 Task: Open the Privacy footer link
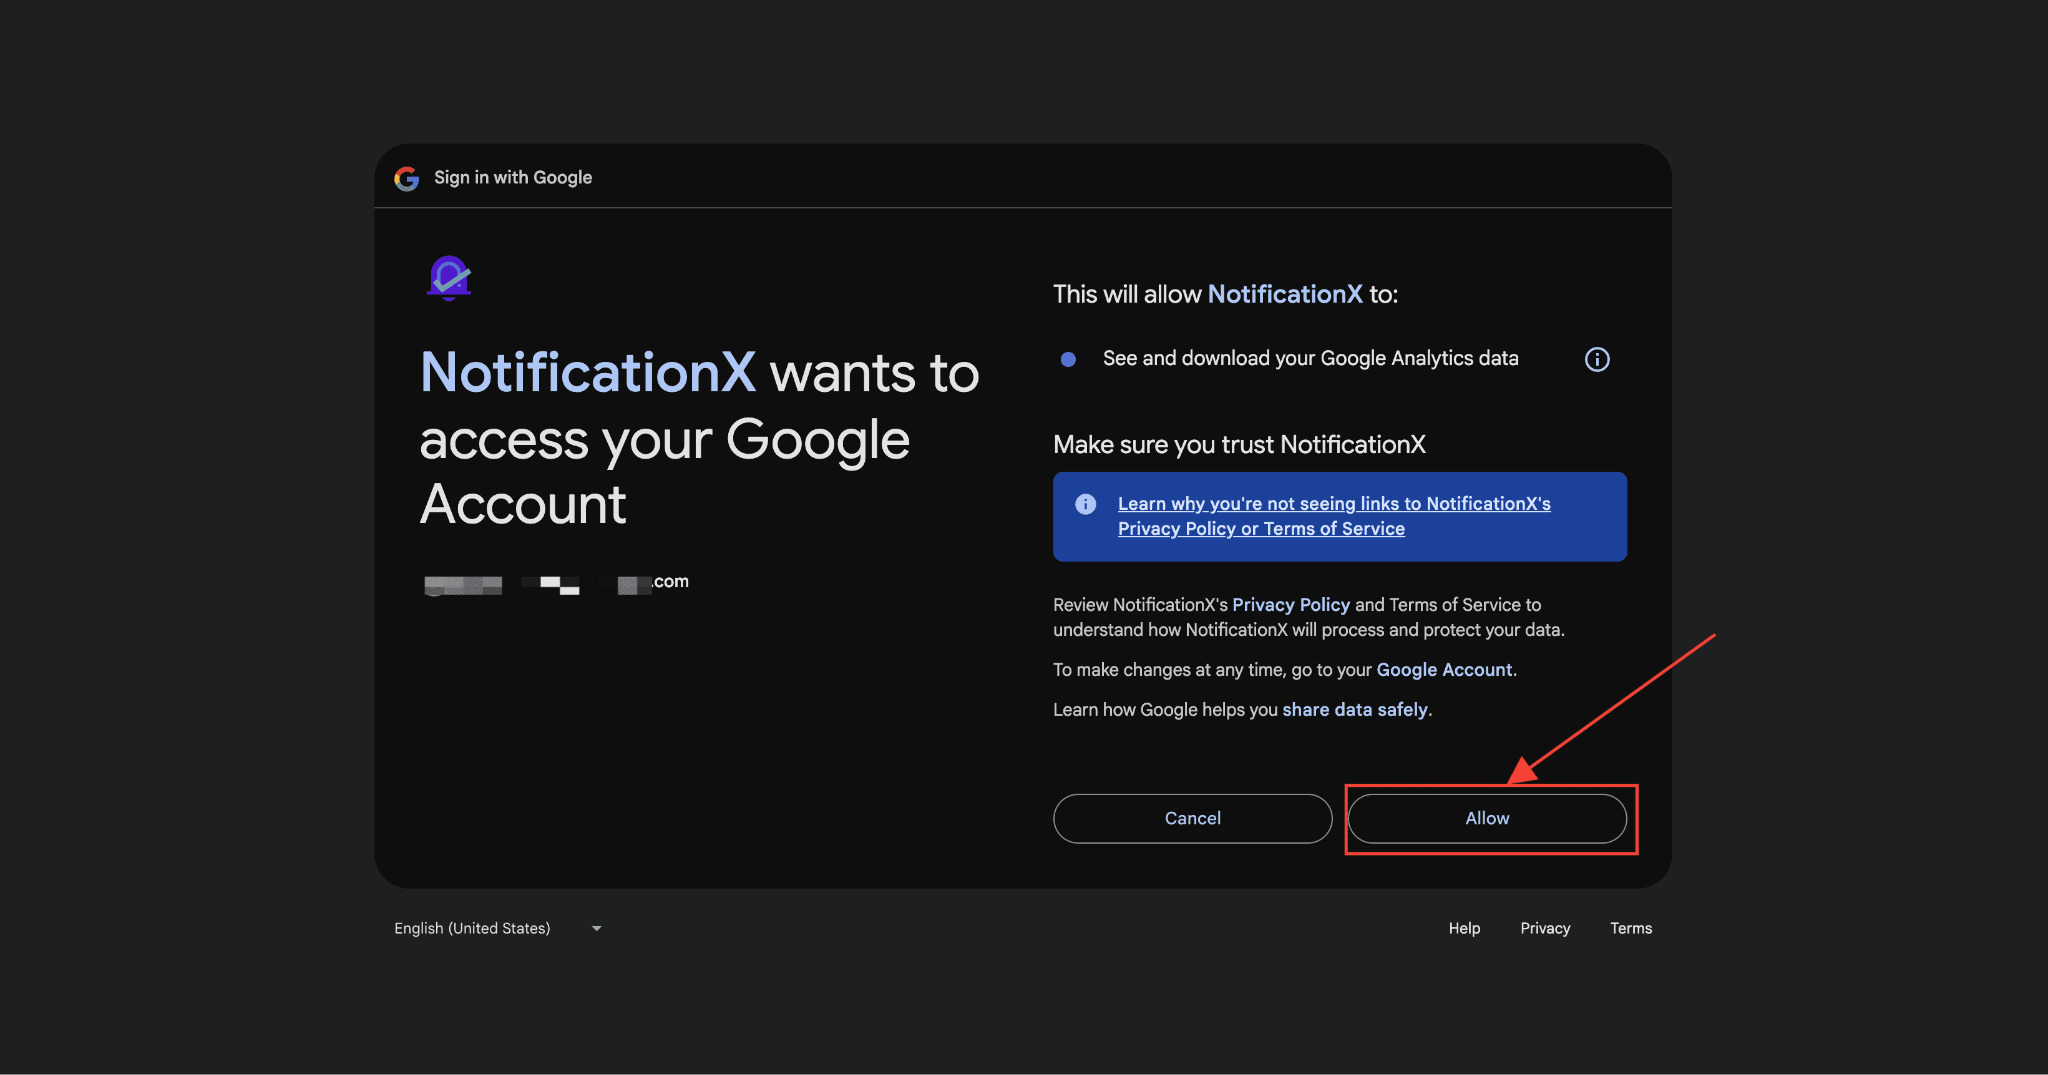pos(1545,928)
